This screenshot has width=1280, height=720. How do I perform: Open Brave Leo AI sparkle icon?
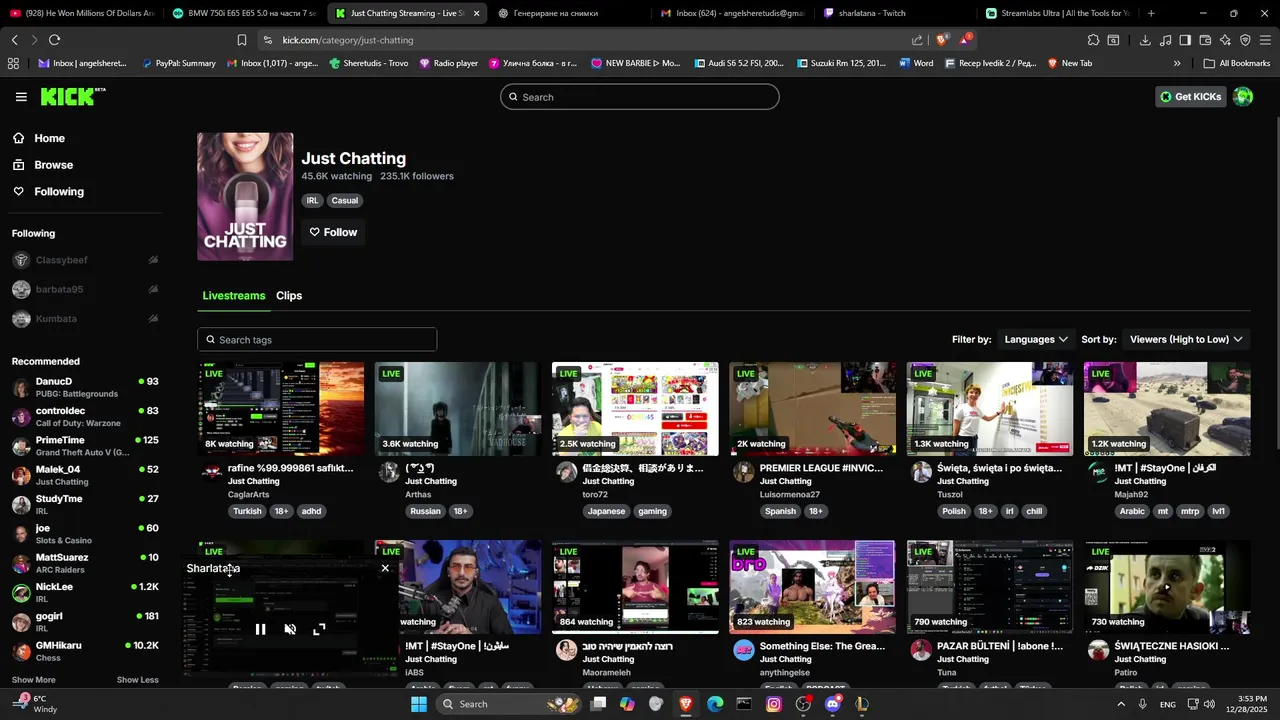1225,40
